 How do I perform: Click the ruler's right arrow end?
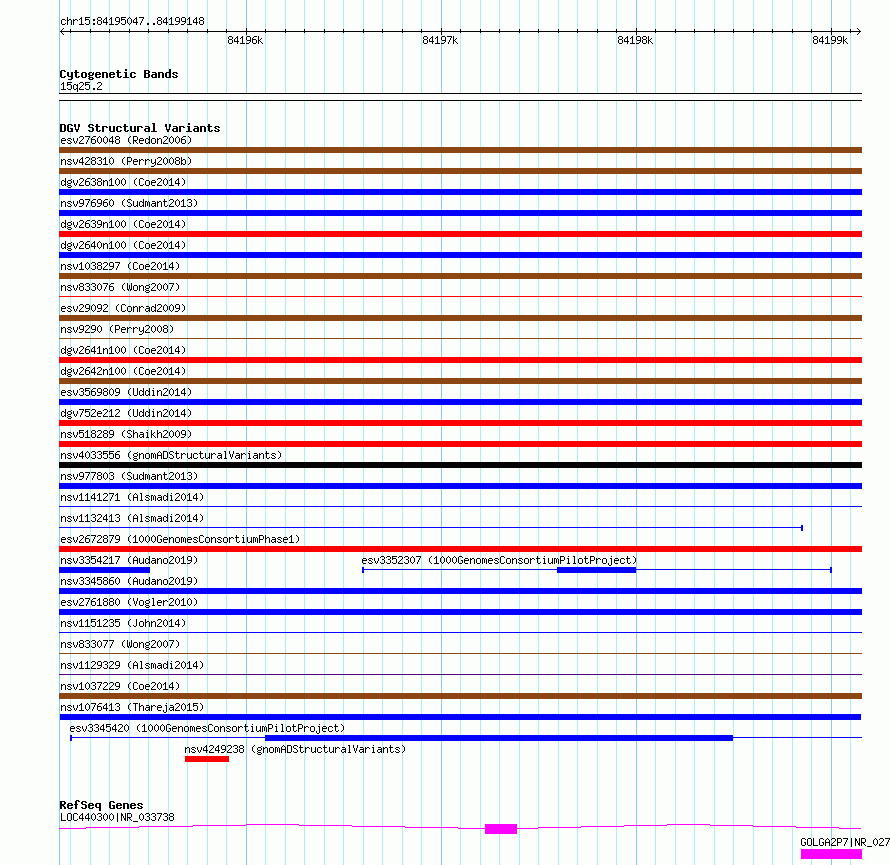click(x=858, y=31)
